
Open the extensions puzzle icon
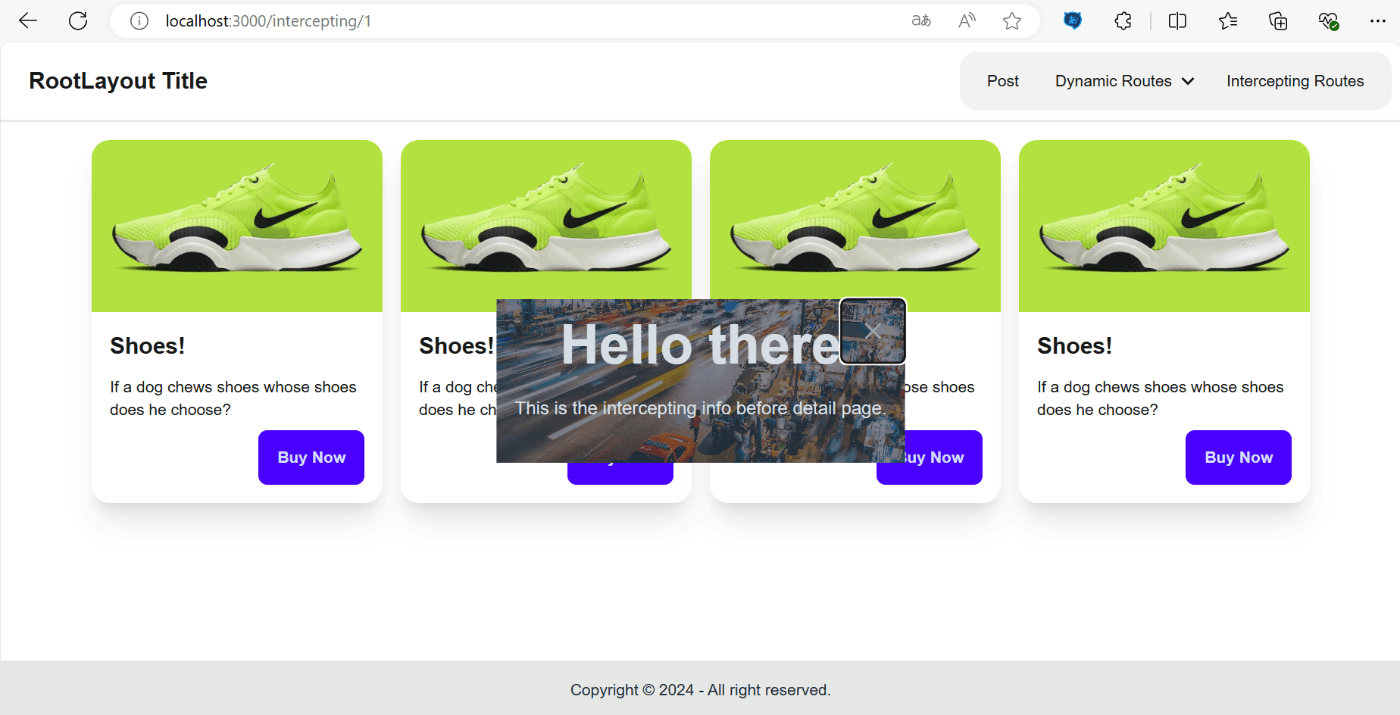point(1123,21)
